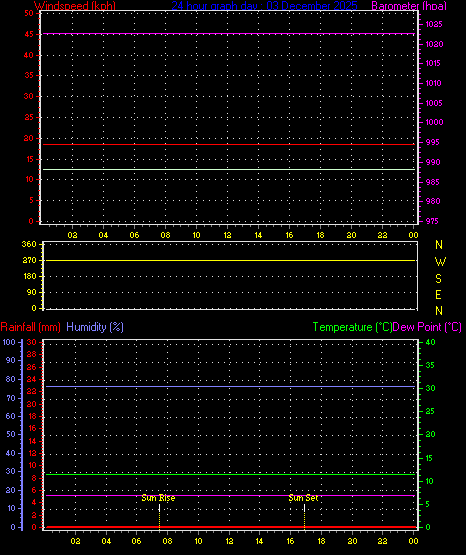This screenshot has width=466, height=555.
Task: Click the '1000' barometer axis value
Action: click(x=434, y=122)
